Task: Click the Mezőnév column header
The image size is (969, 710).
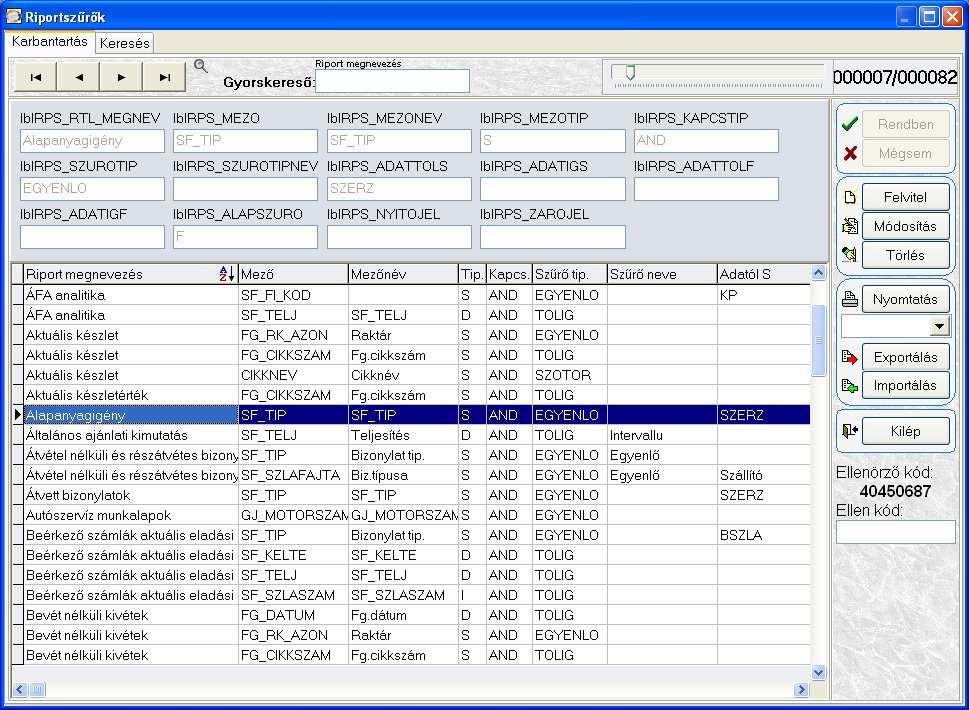Action: pyautogui.click(x=403, y=274)
